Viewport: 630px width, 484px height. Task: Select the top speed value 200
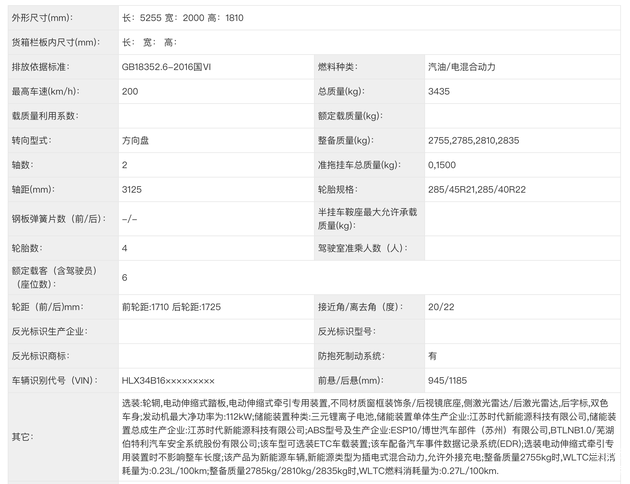click(x=130, y=91)
